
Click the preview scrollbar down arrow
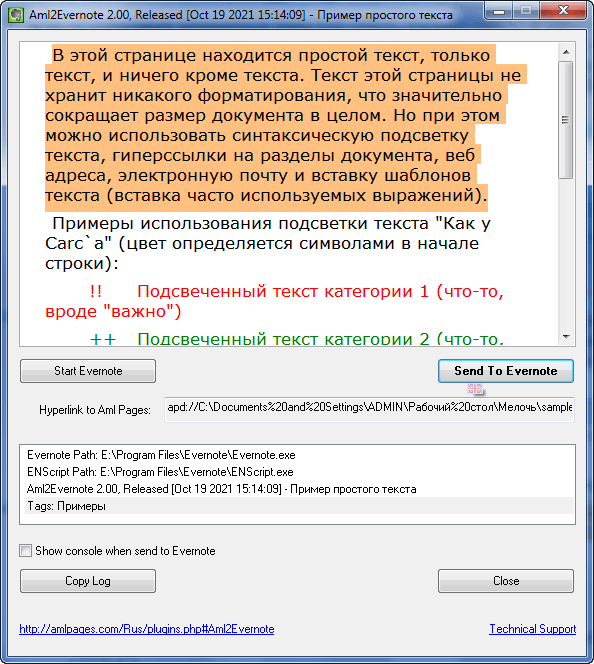(x=566, y=337)
